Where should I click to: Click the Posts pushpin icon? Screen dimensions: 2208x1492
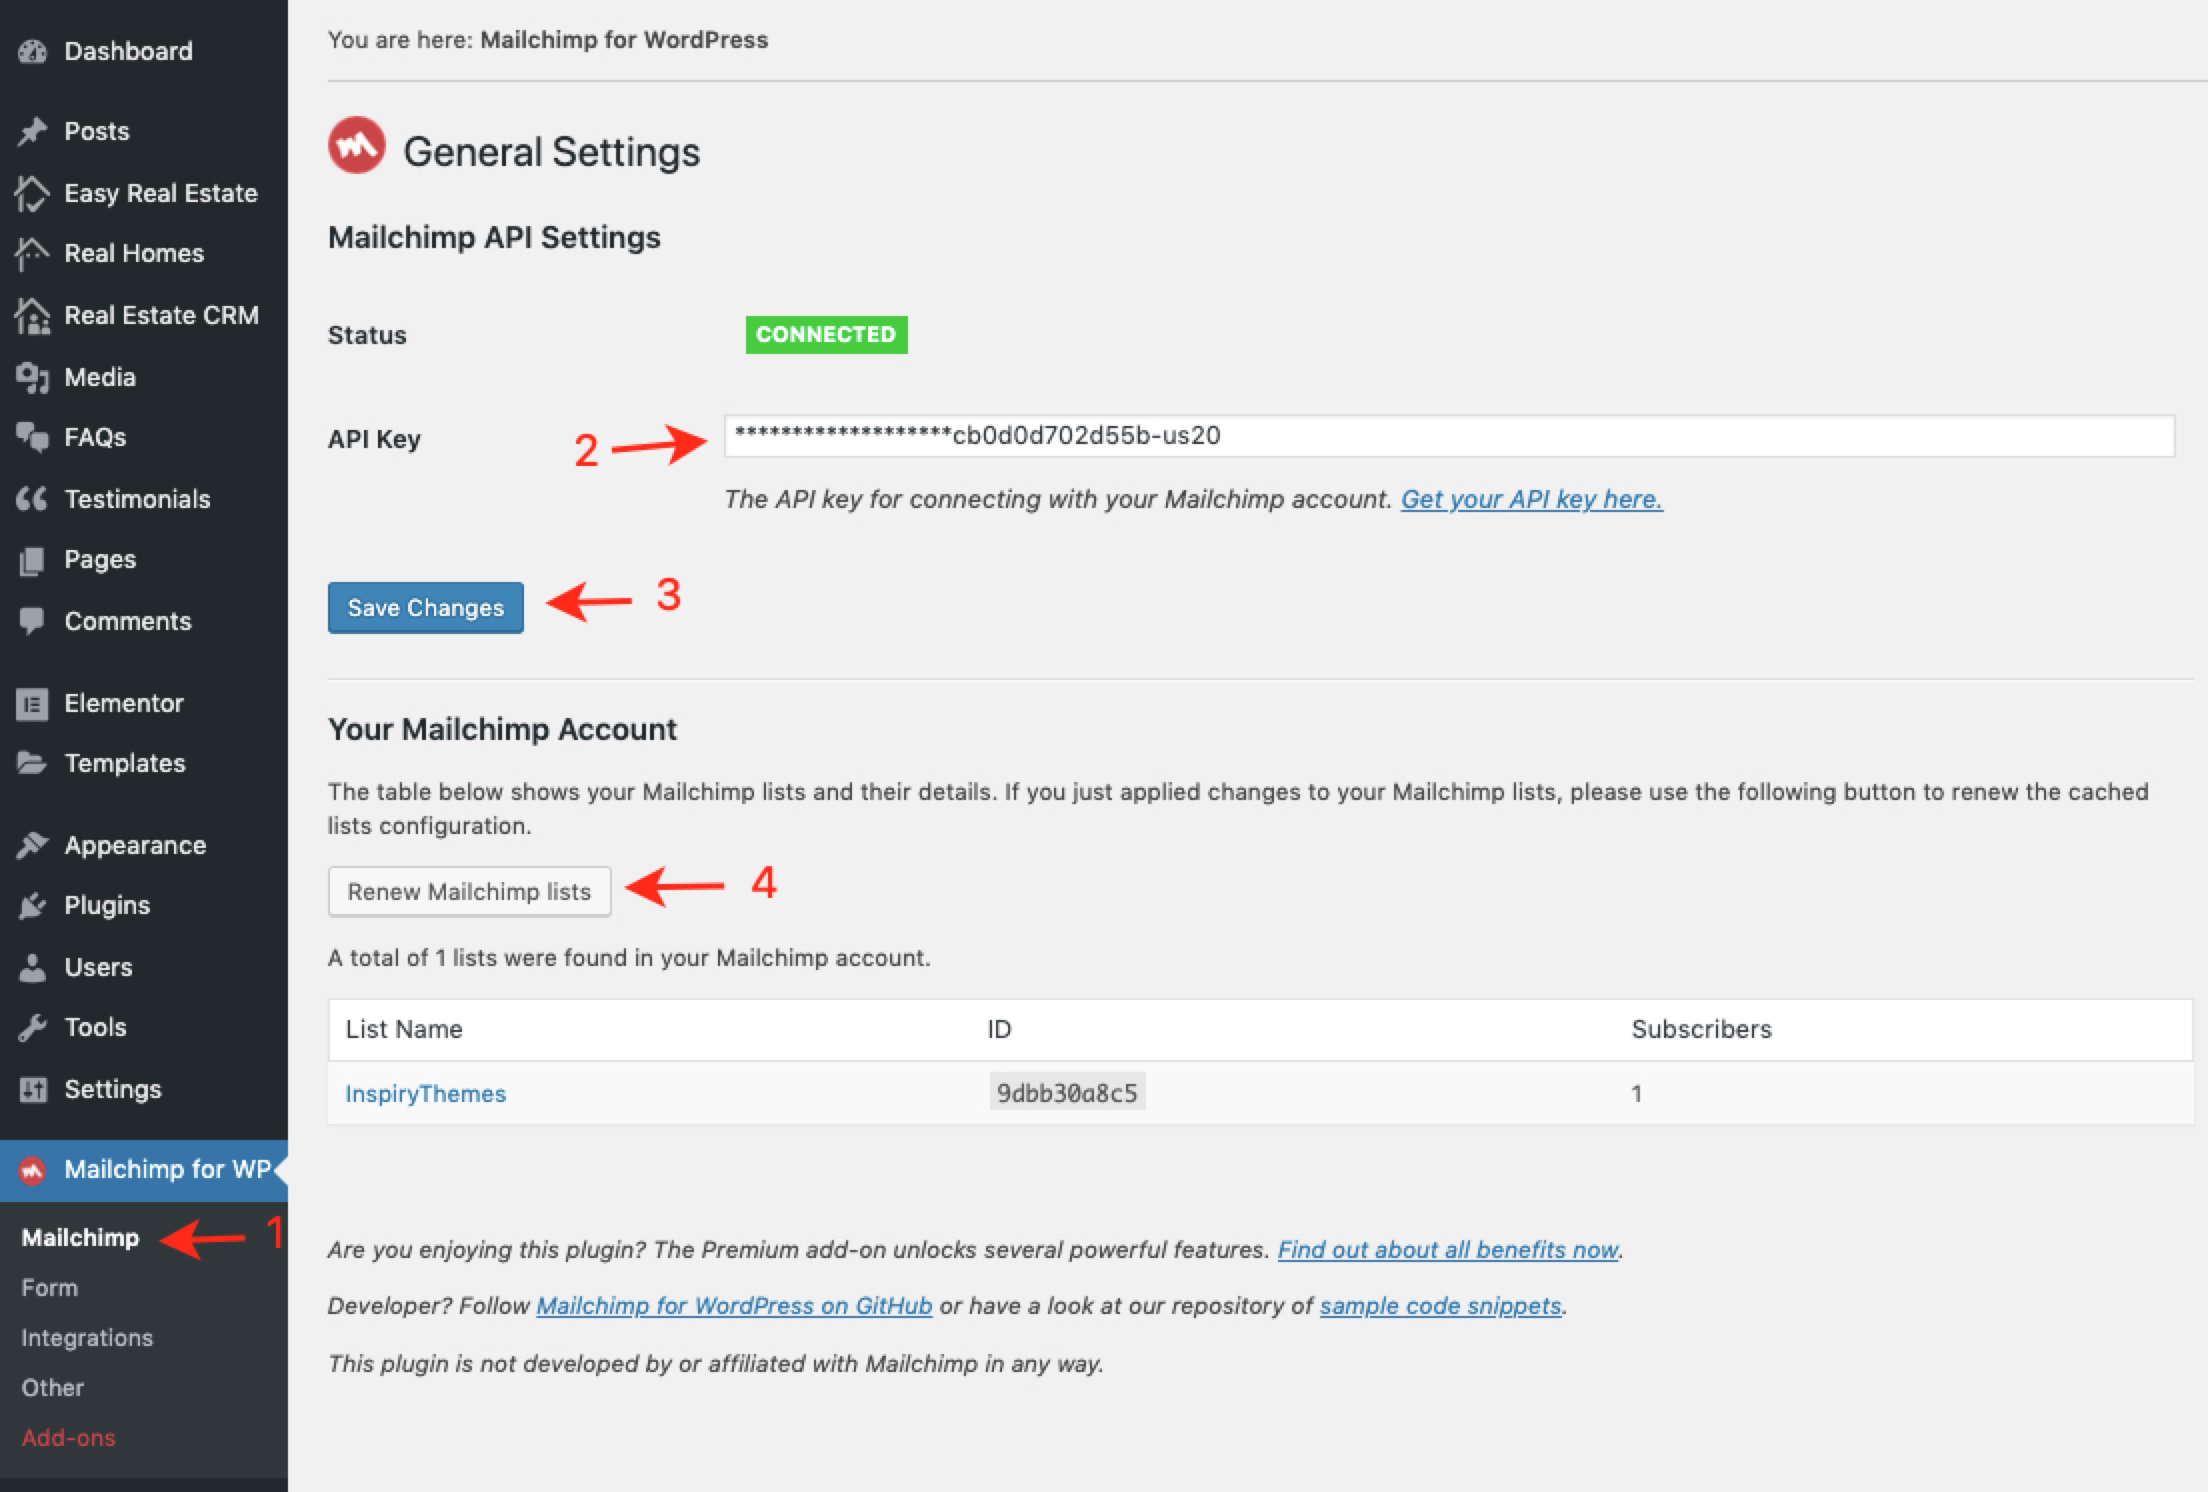click(32, 131)
